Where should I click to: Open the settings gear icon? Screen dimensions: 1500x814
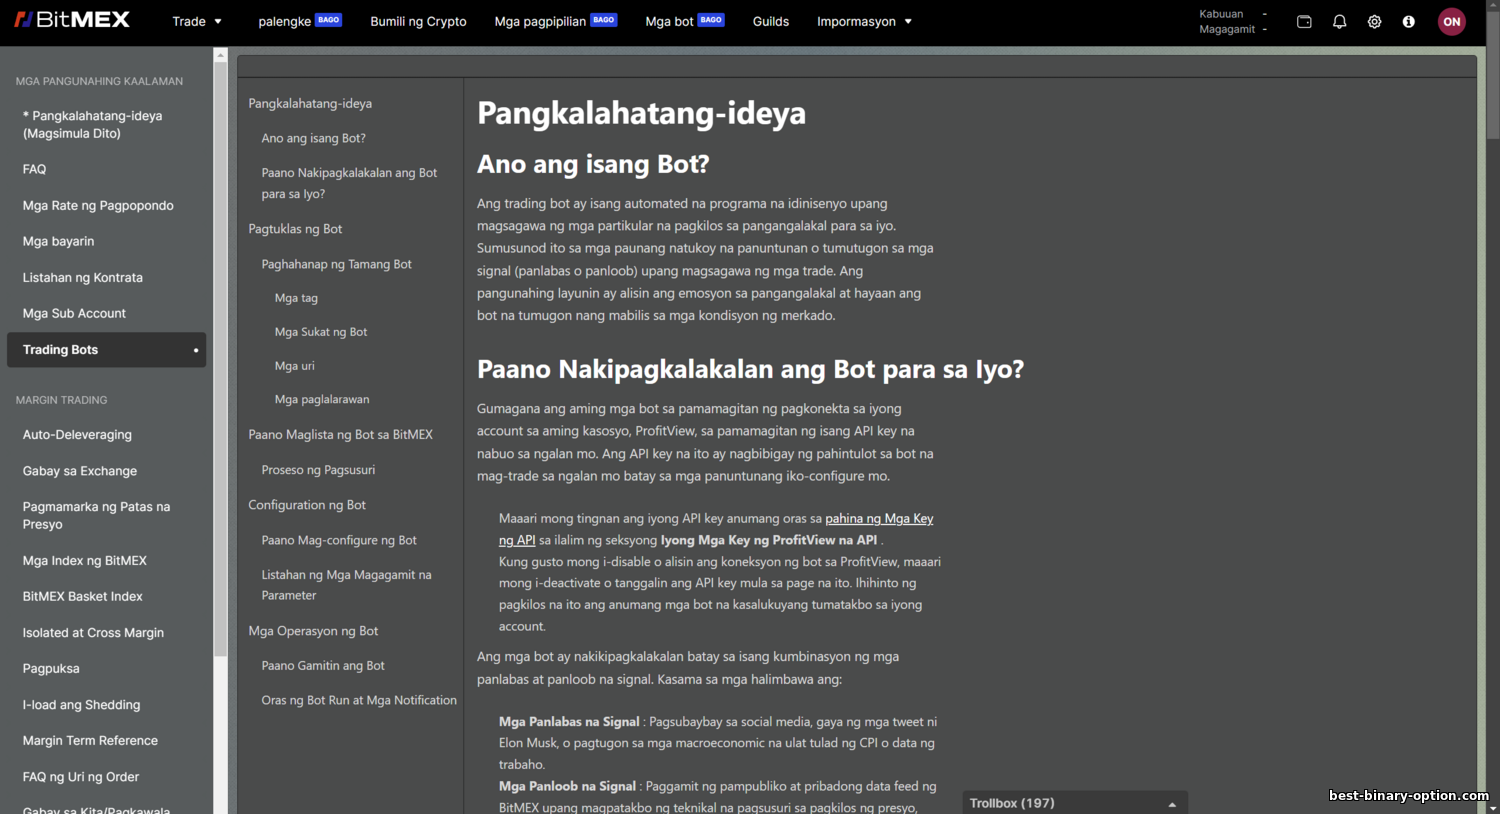1374,21
